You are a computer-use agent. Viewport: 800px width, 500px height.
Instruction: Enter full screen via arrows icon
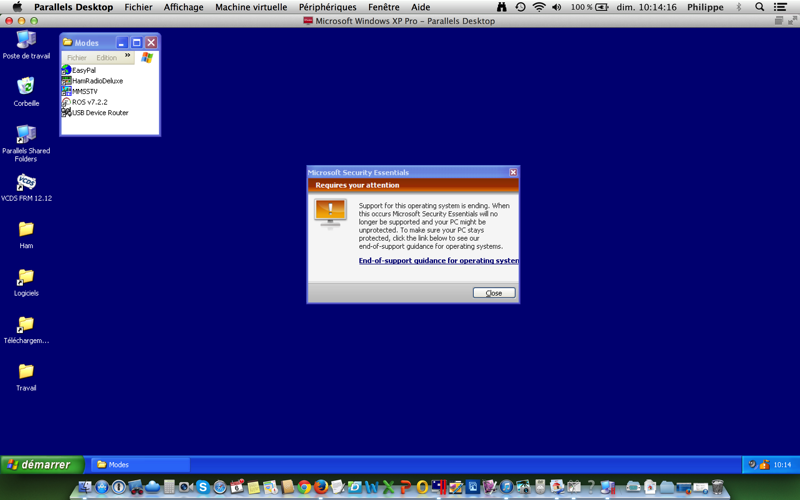coord(792,21)
